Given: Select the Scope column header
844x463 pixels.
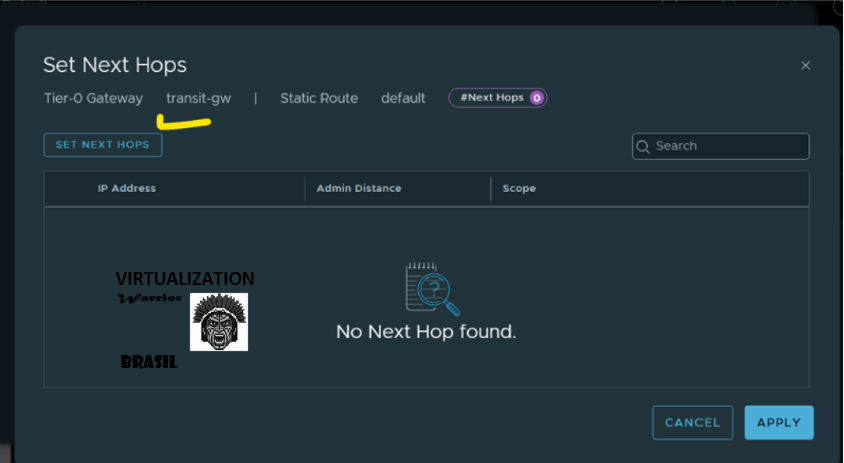Looking at the screenshot, I should 518,188.
